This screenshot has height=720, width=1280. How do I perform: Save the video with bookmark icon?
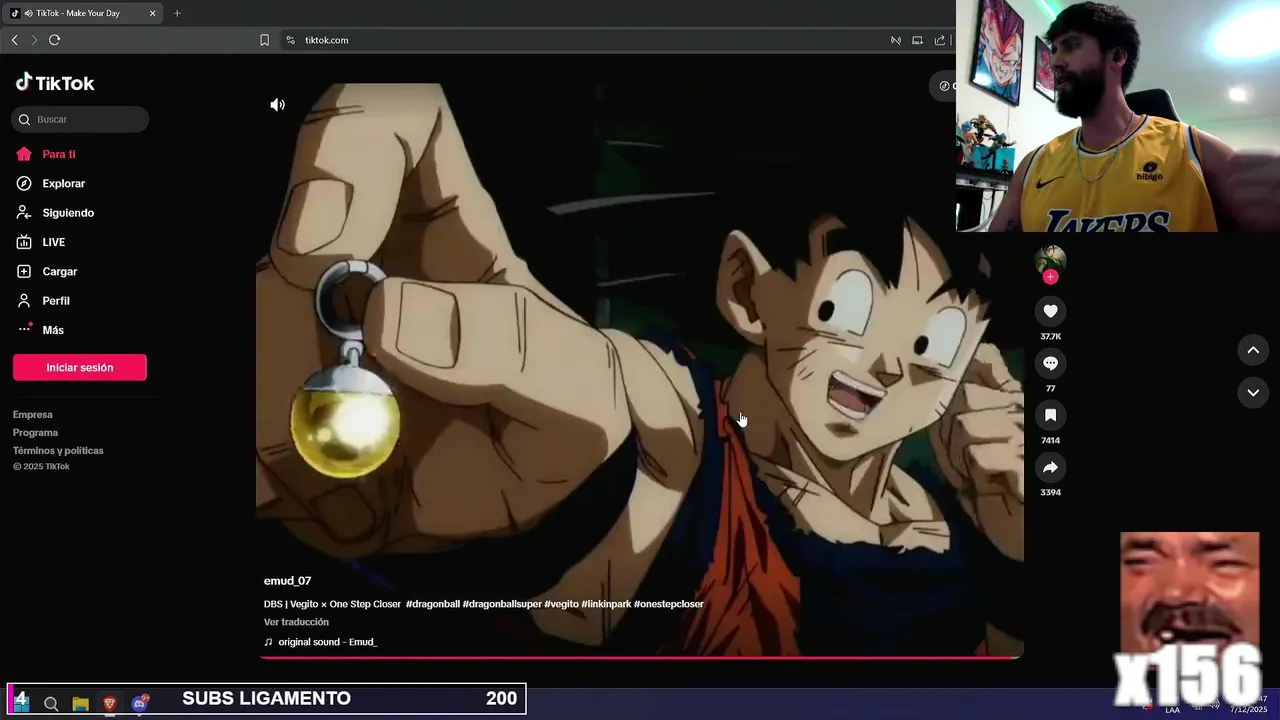pos(1050,415)
